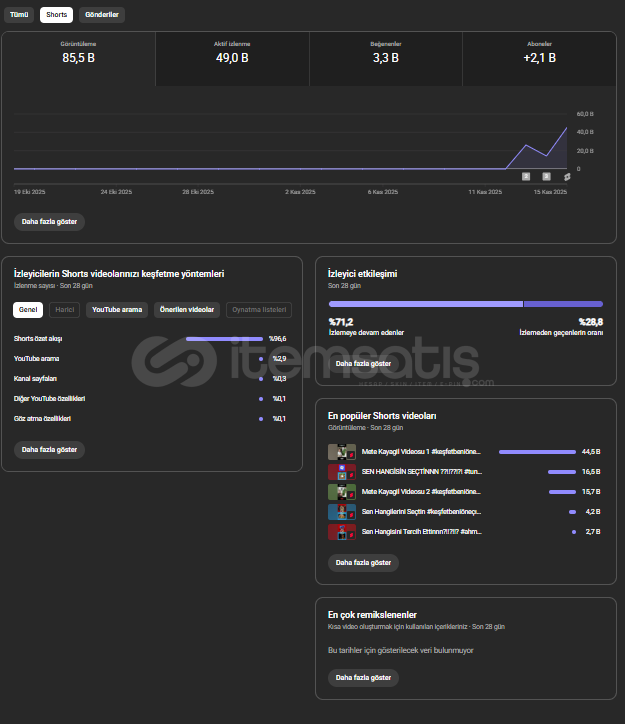Select the YouTube arama filter chip
The height and width of the screenshot is (724, 625).
(118, 310)
